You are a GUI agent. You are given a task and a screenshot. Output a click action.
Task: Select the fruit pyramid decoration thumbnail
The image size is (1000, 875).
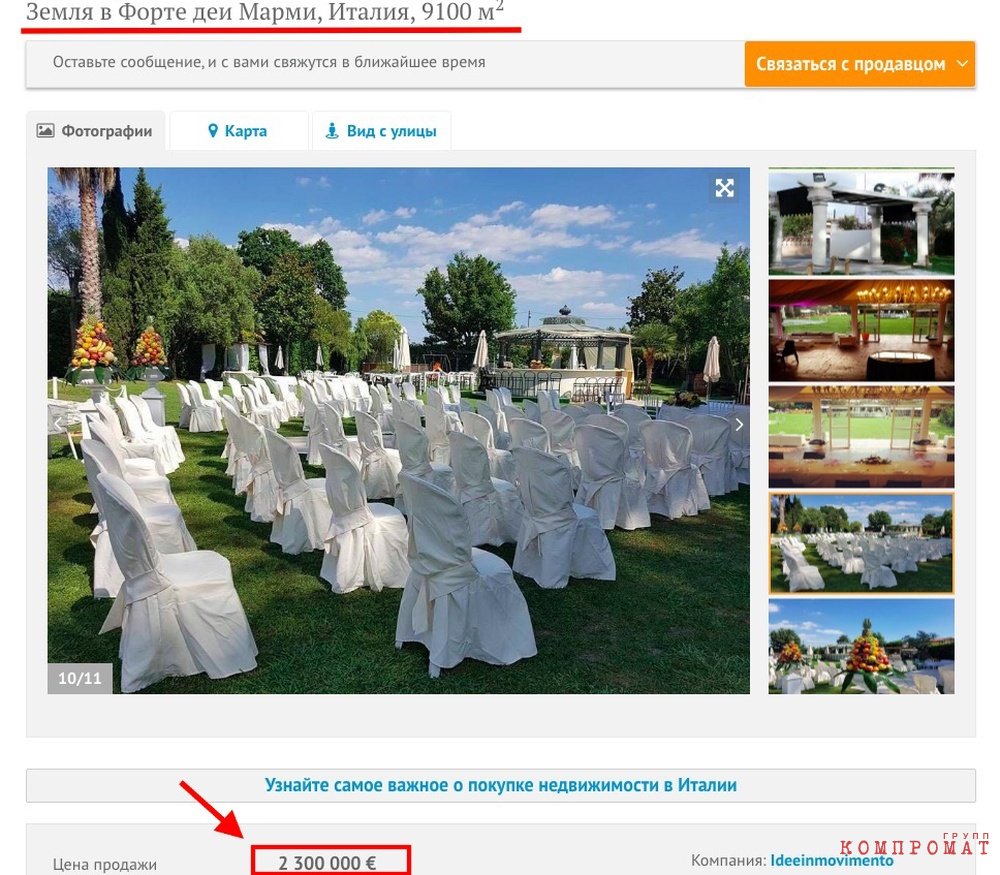861,646
